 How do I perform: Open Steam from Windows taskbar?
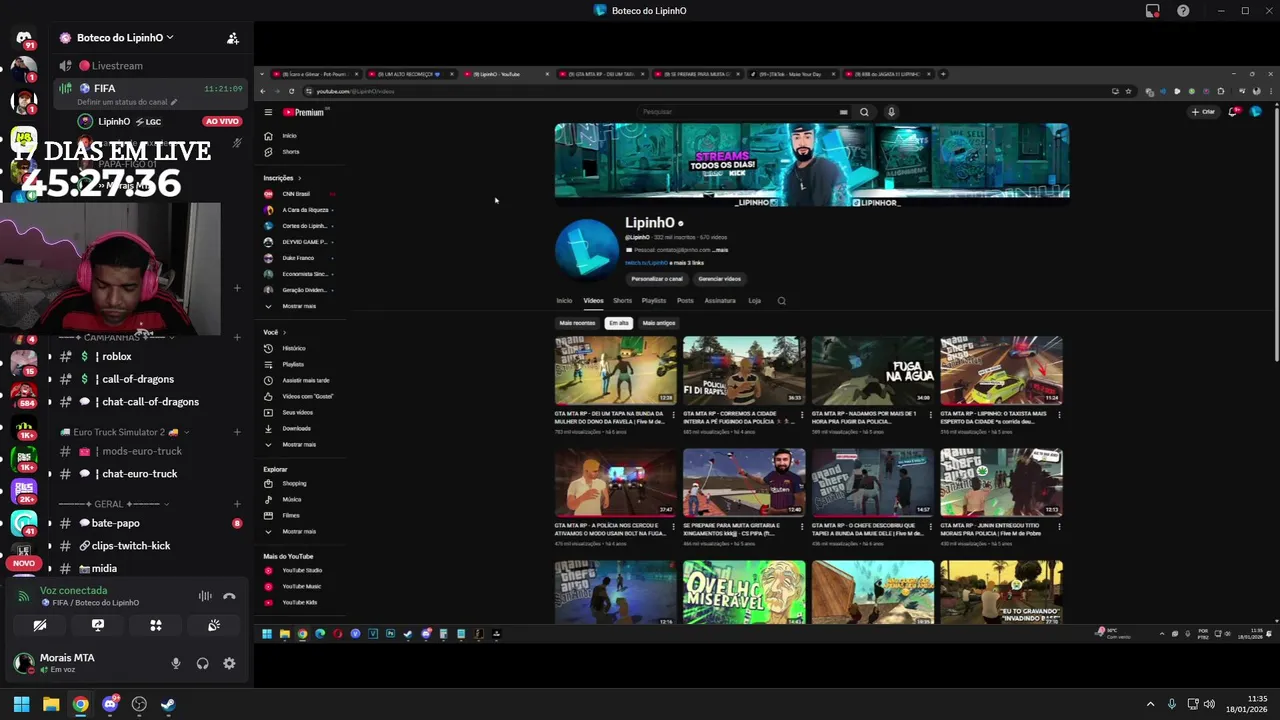(168, 704)
